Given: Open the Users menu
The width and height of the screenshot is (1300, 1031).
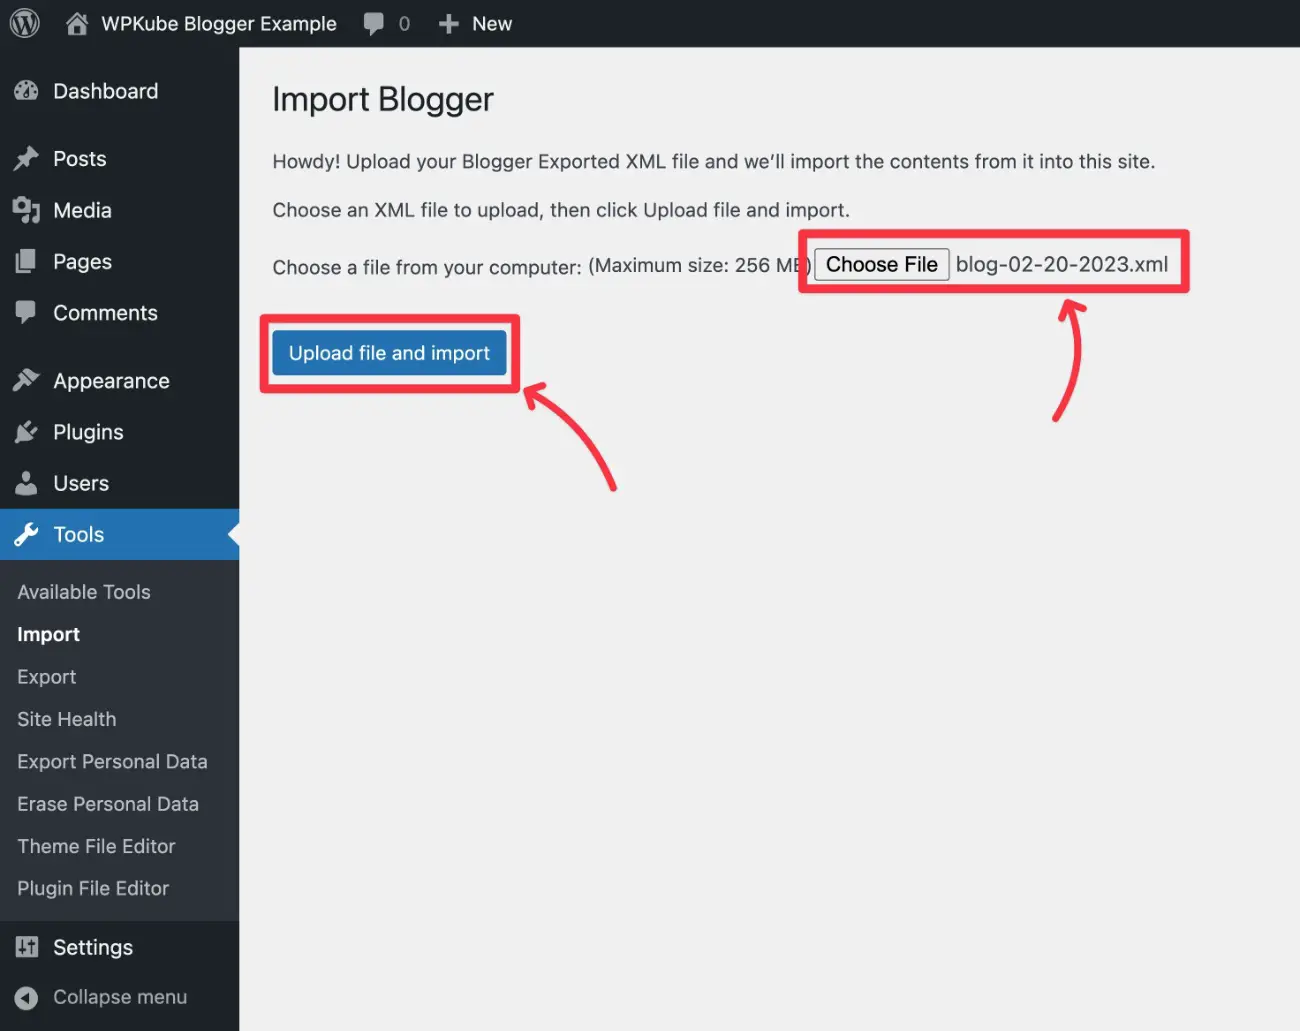Looking at the screenshot, I should (81, 483).
